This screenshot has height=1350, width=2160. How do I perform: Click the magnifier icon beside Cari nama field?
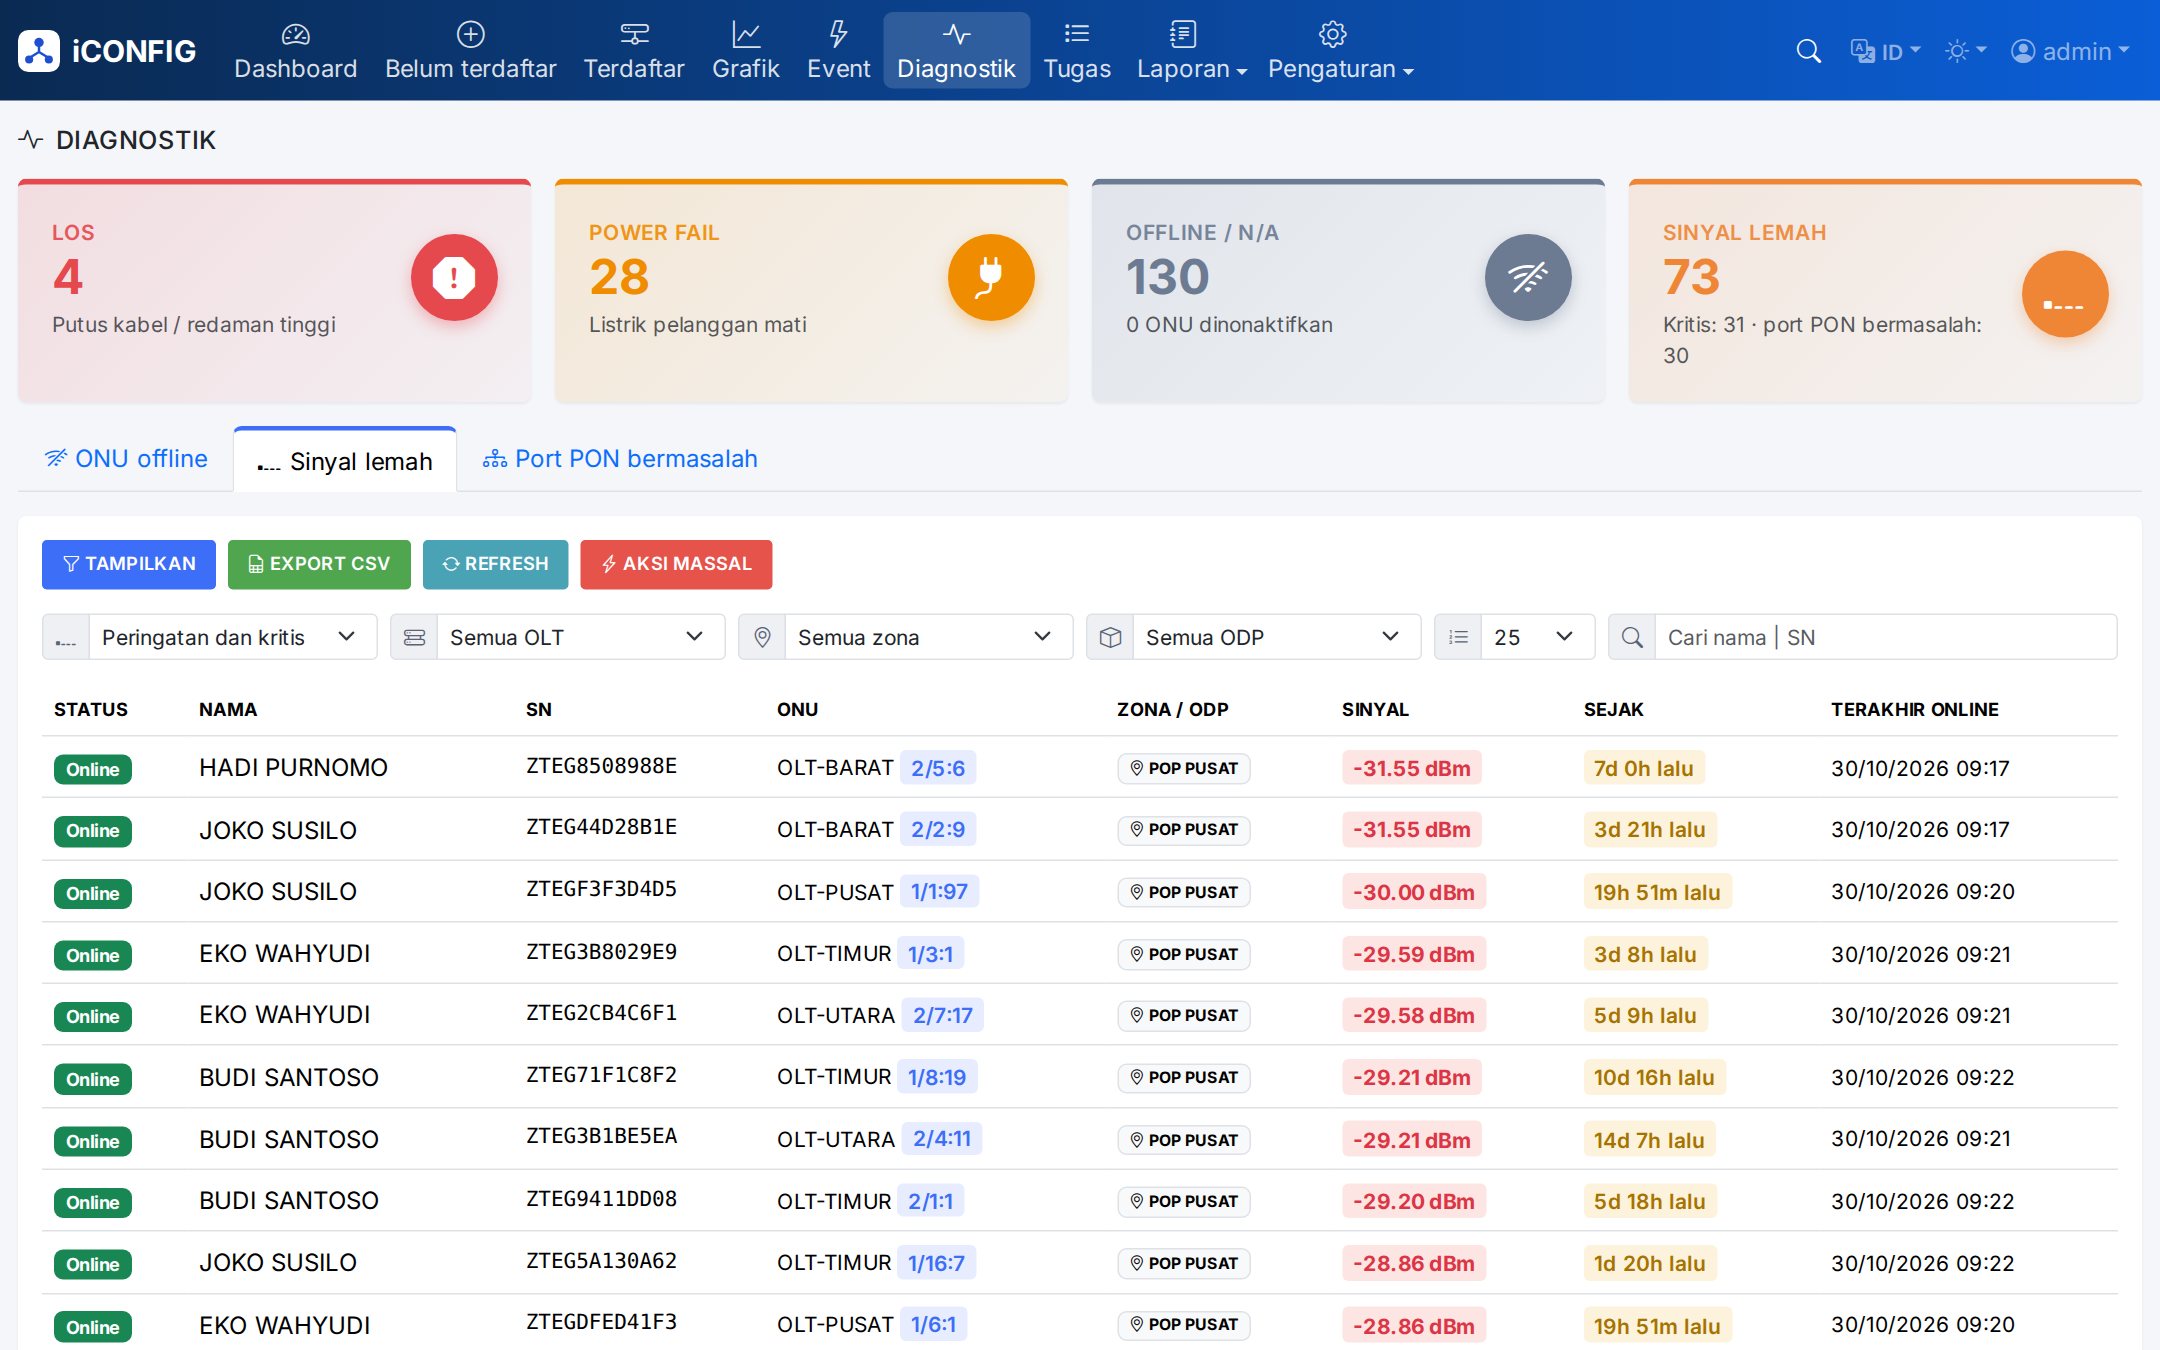[1632, 637]
